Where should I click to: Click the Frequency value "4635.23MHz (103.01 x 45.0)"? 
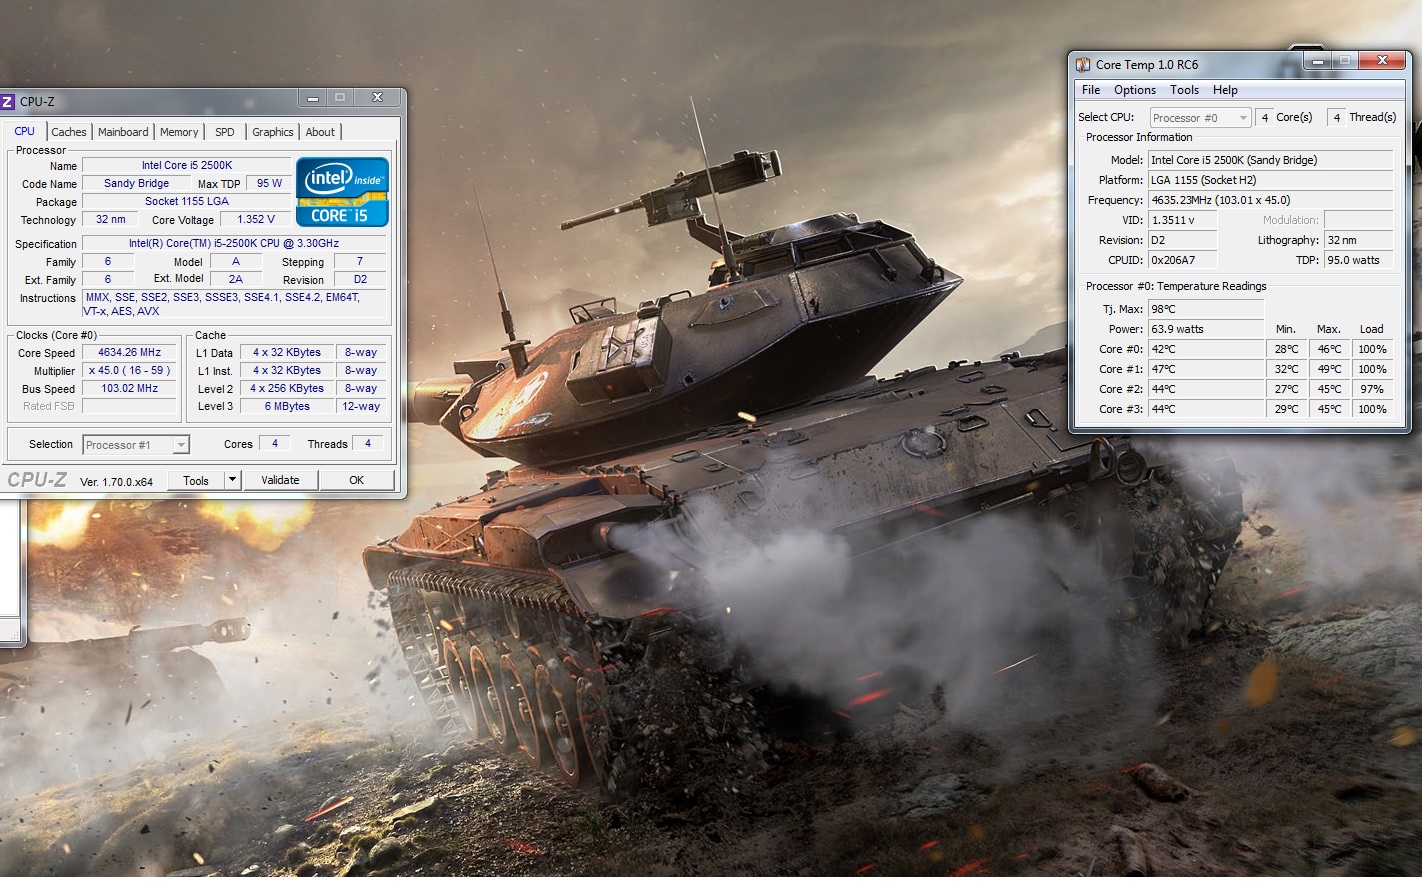(x=1270, y=200)
